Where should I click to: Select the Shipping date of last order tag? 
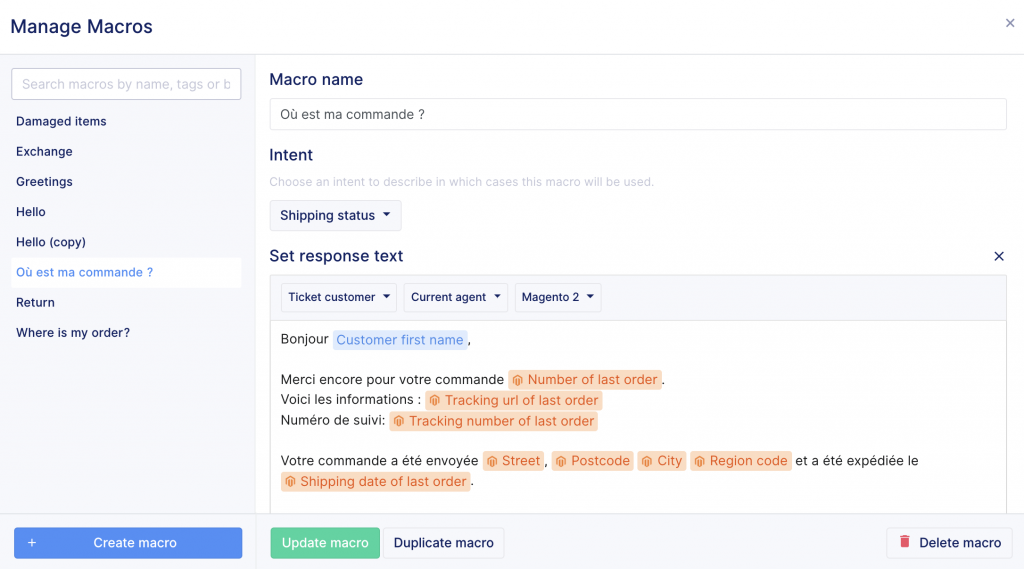pos(376,482)
